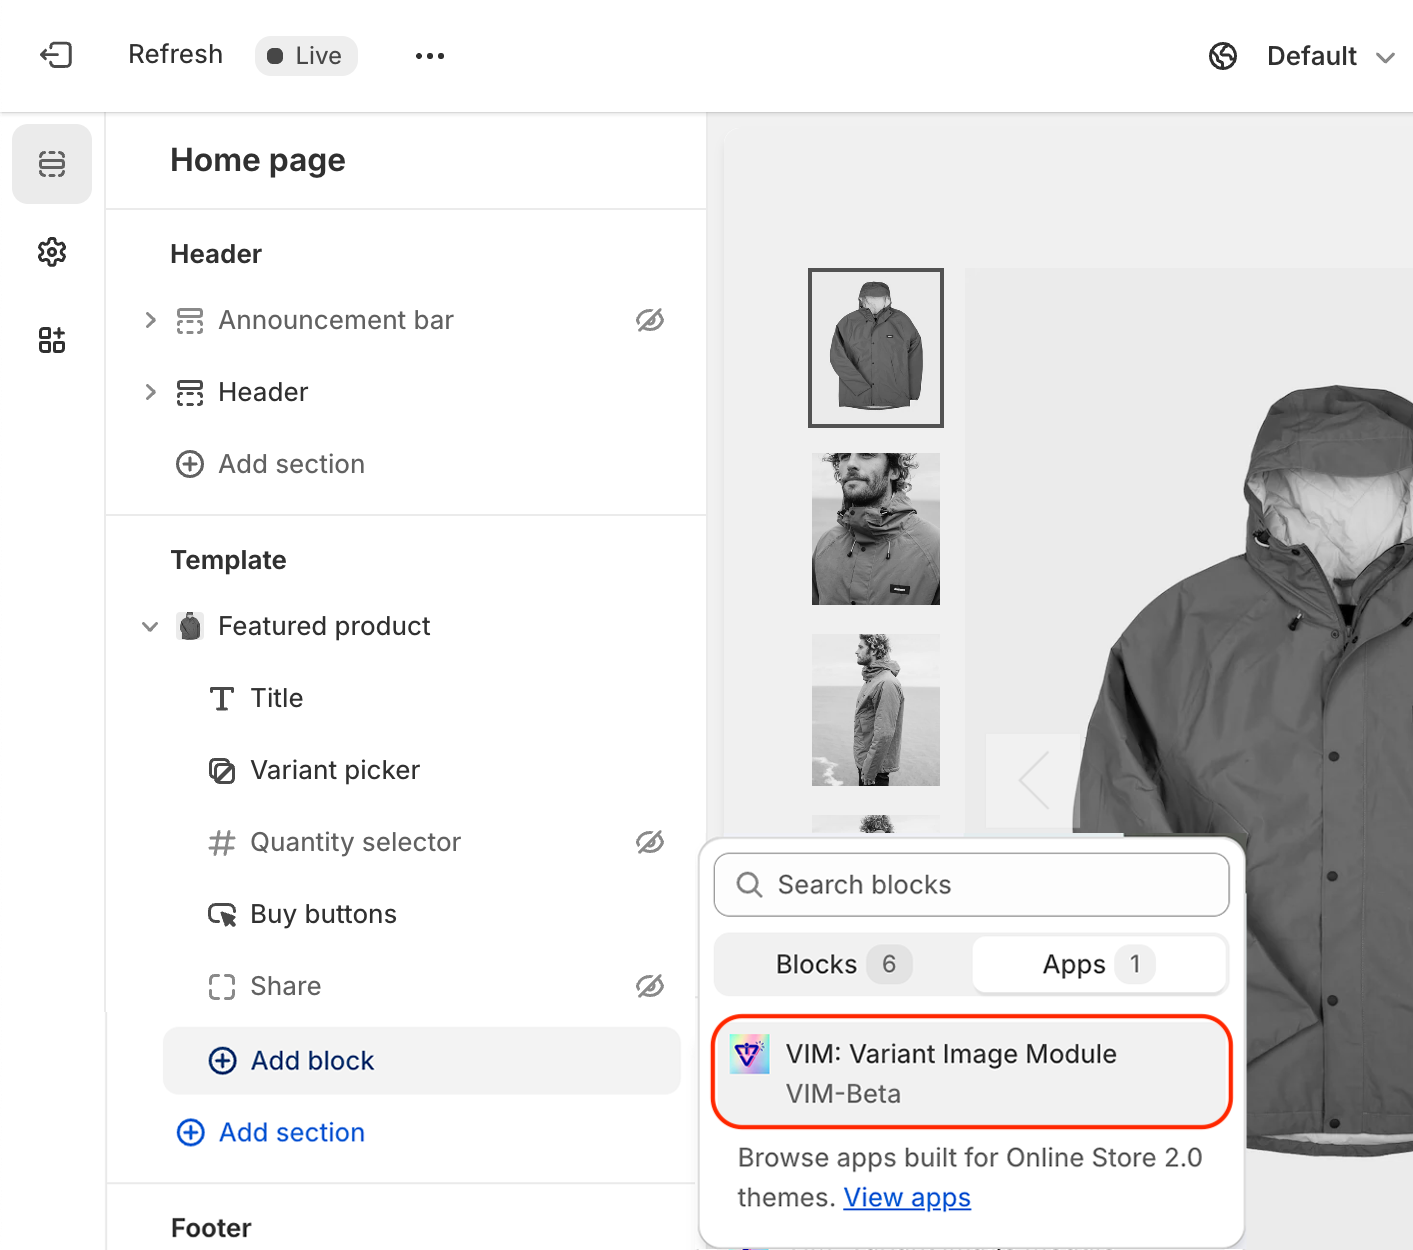Screen dimensions: 1413x1250
Task: Collapse the Featured product section
Action: (150, 627)
